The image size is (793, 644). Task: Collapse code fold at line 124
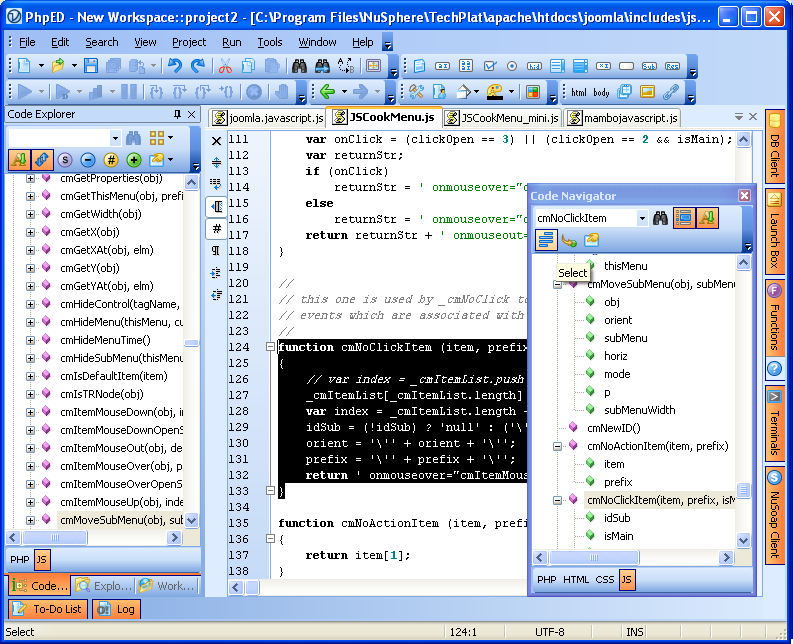(270, 347)
